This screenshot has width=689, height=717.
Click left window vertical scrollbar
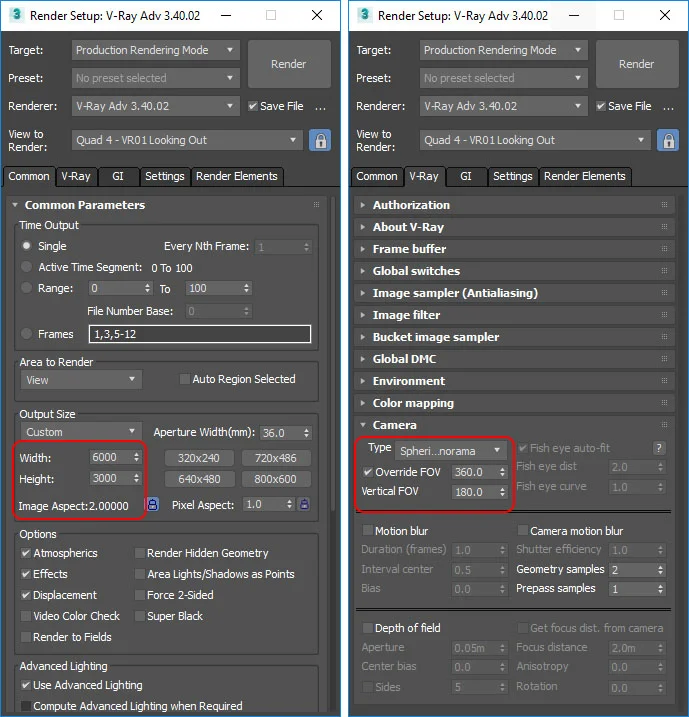[x=333, y=354]
